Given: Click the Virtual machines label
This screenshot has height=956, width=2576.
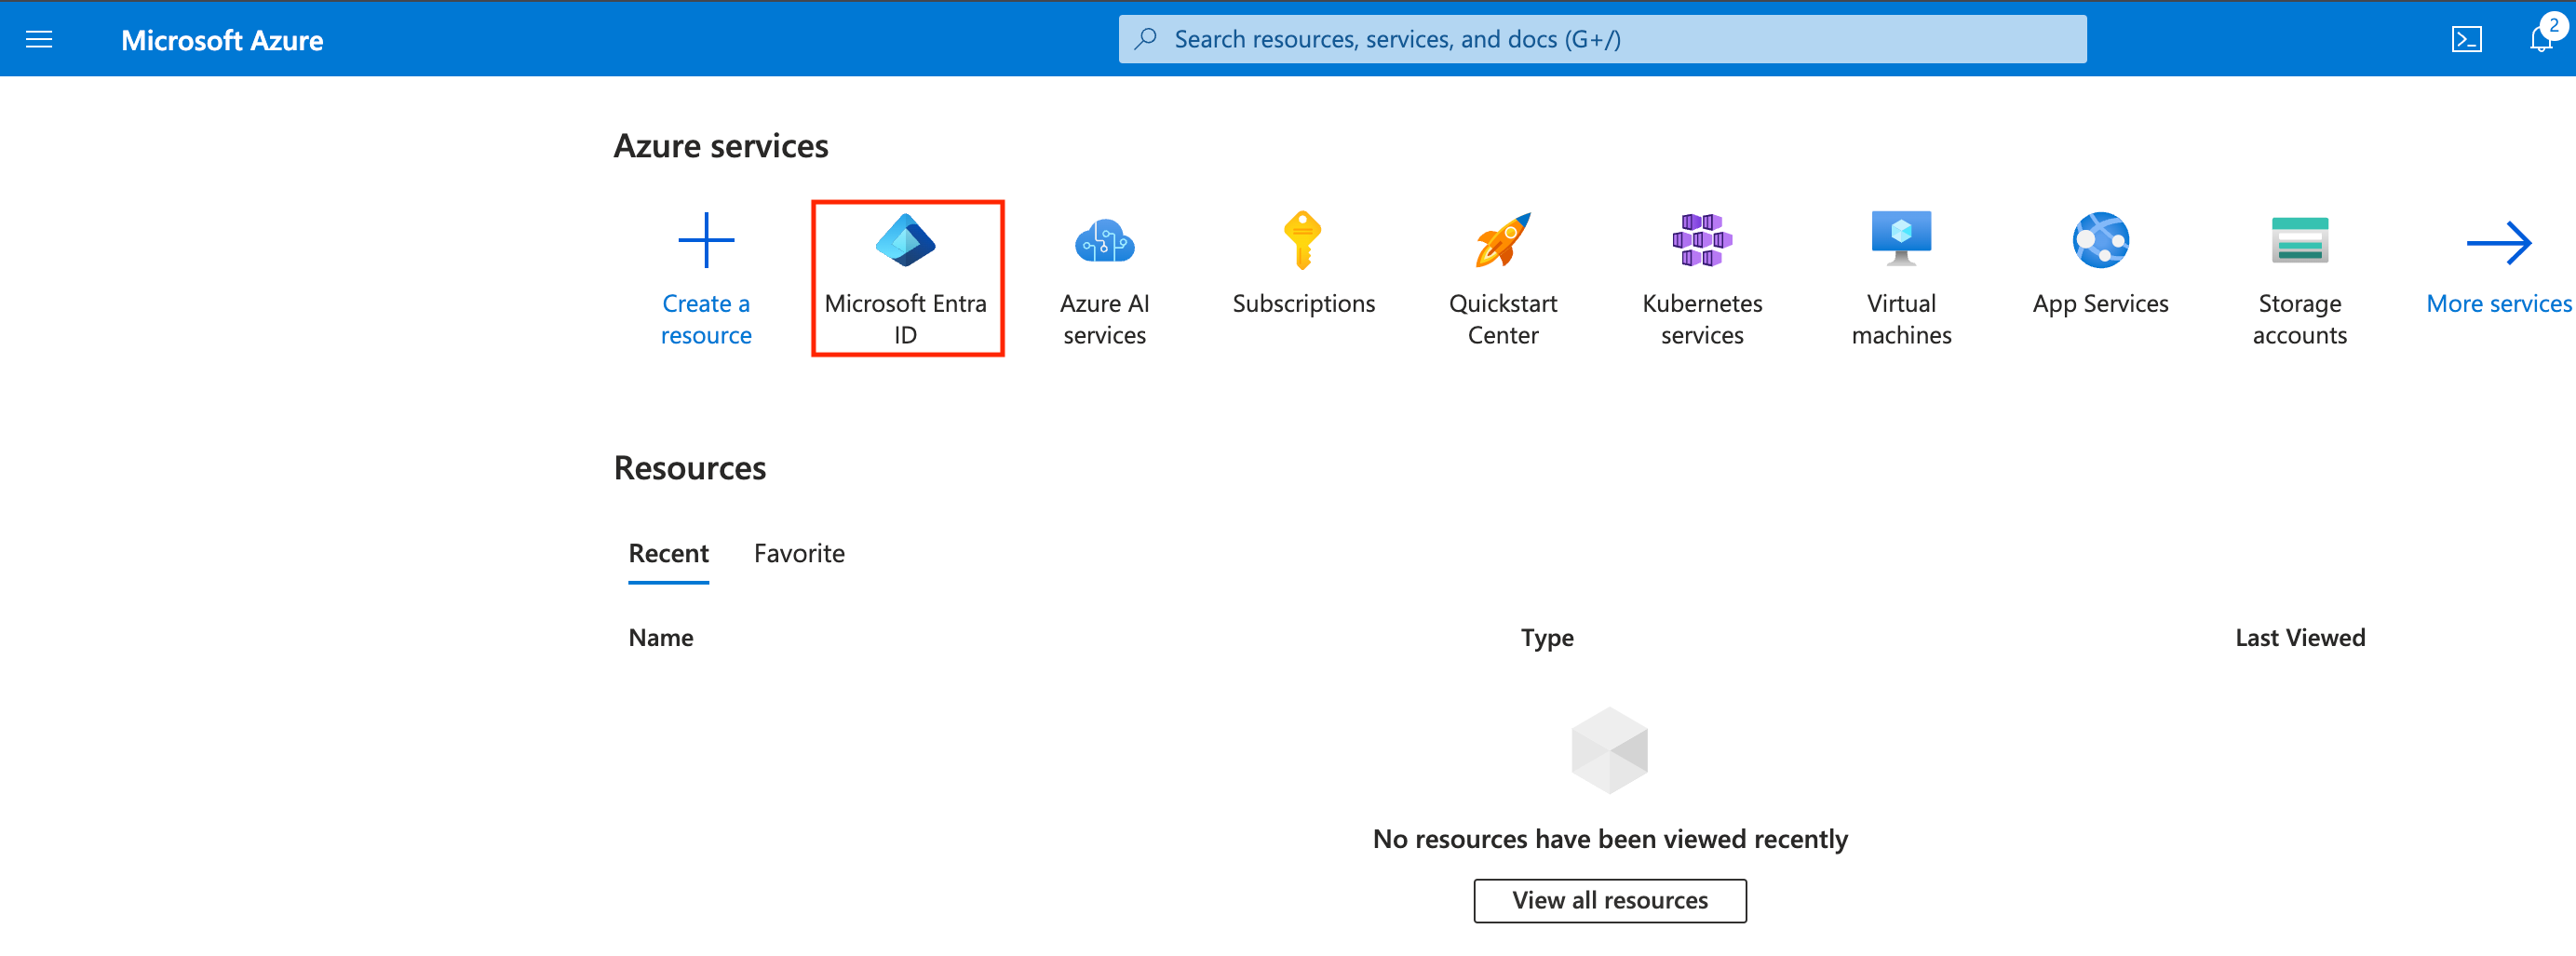Looking at the screenshot, I should (x=1901, y=319).
